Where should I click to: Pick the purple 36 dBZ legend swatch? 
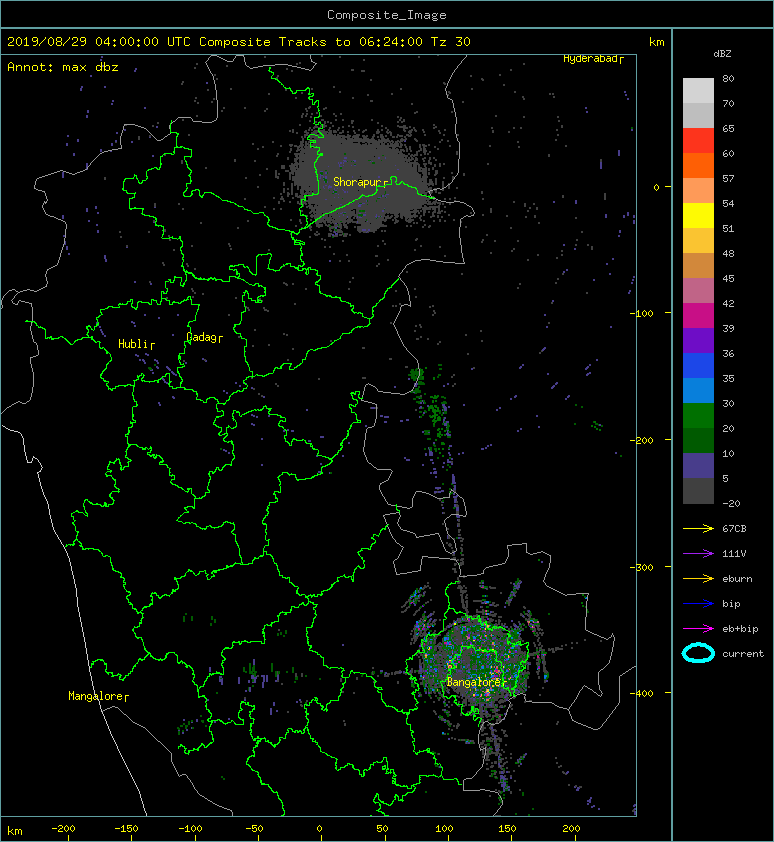coord(698,341)
